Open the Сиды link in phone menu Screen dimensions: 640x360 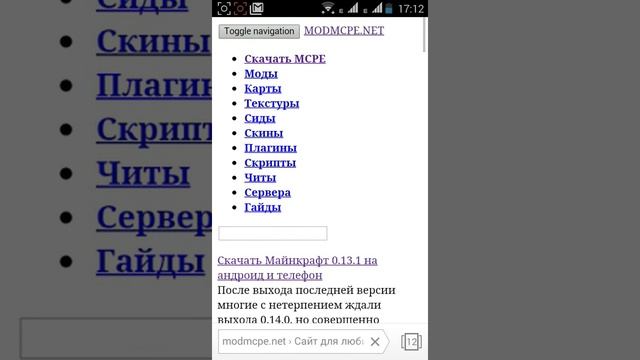pyautogui.click(x=260, y=118)
